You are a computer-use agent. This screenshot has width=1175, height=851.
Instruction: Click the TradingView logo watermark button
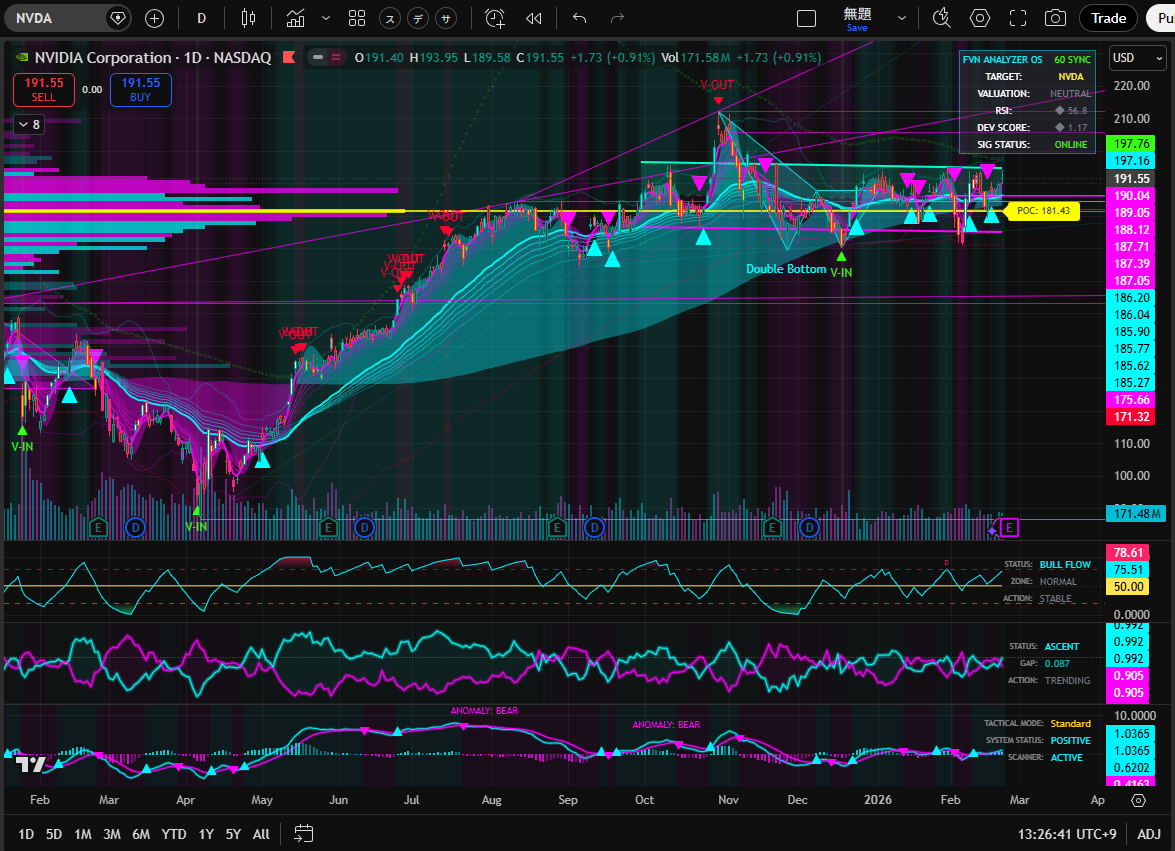[31, 764]
